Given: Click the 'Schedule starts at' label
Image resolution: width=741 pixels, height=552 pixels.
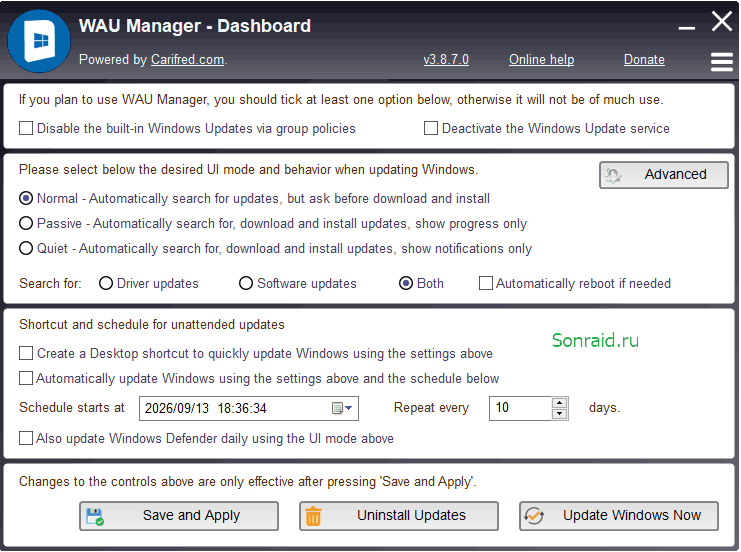Looking at the screenshot, I should point(72,408).
